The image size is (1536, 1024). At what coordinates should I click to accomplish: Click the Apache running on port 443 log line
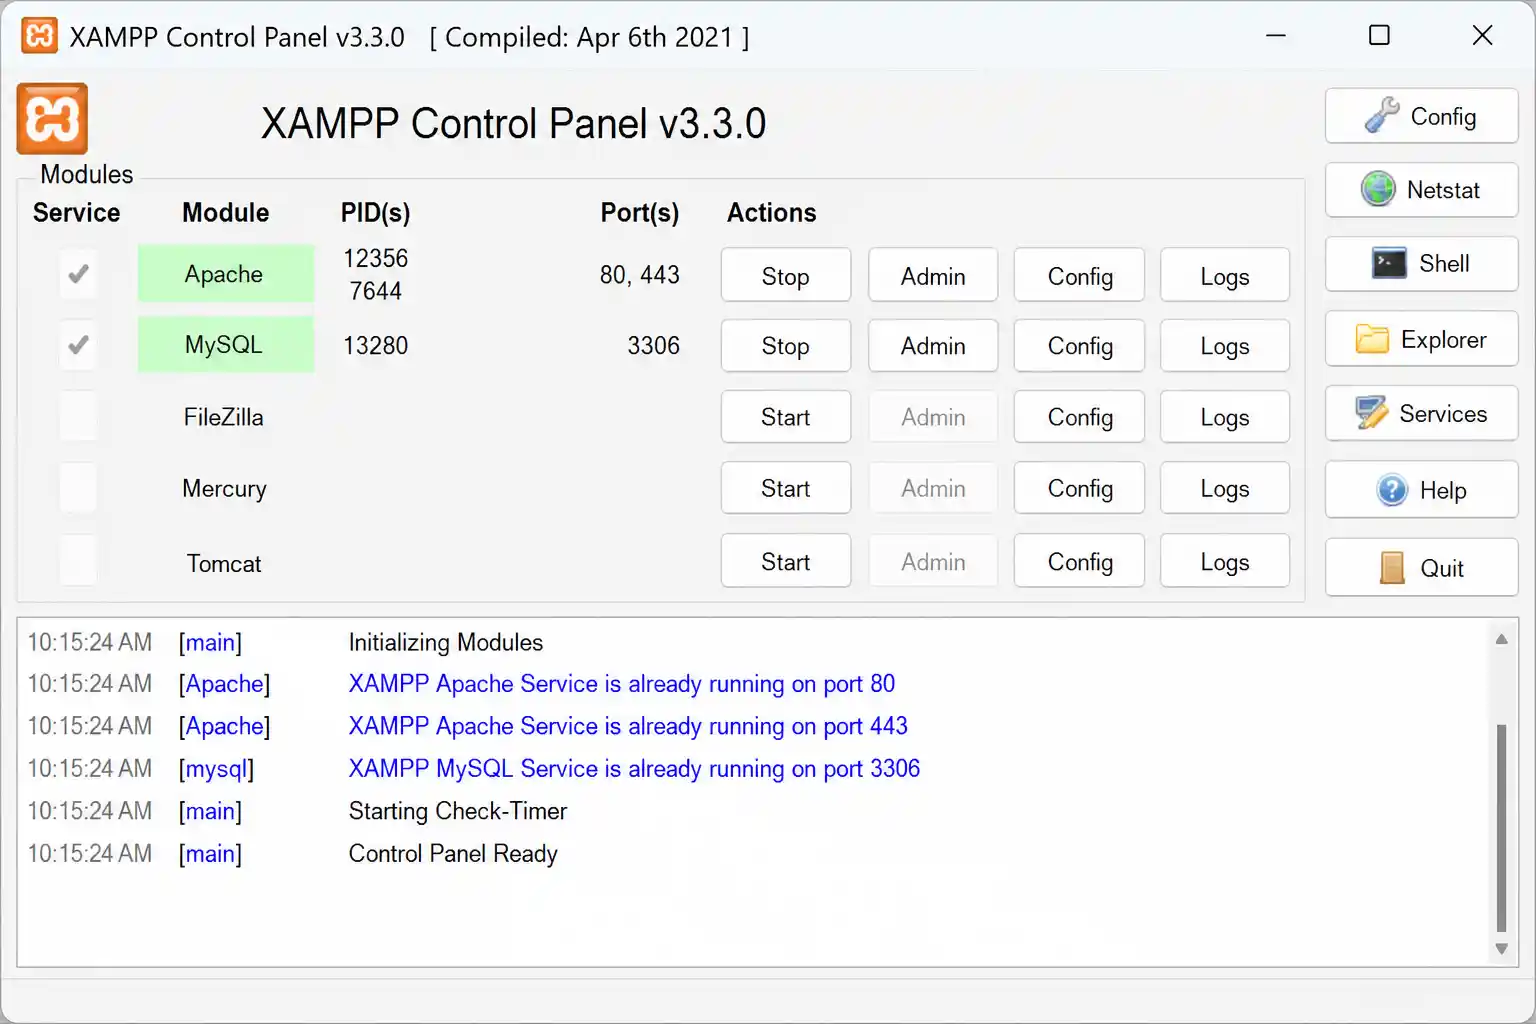[x=628, y=726]
